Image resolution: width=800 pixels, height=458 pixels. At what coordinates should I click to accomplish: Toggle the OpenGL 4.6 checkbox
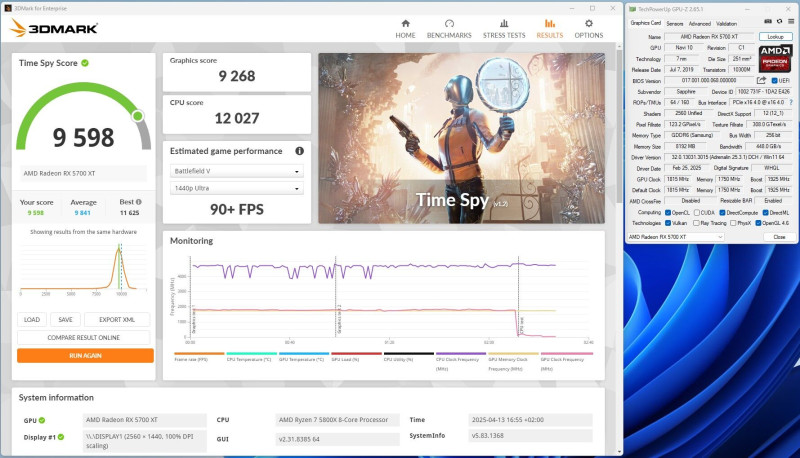759,223
